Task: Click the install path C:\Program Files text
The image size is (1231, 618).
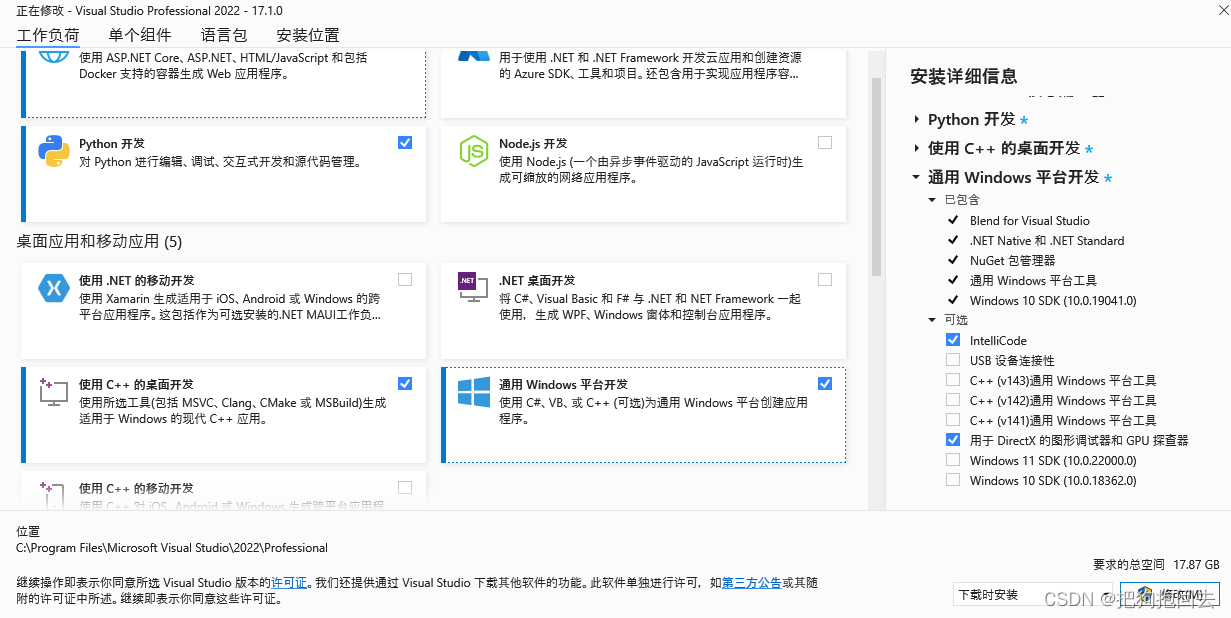Action: pyautogui.click(x=172, y=548)
